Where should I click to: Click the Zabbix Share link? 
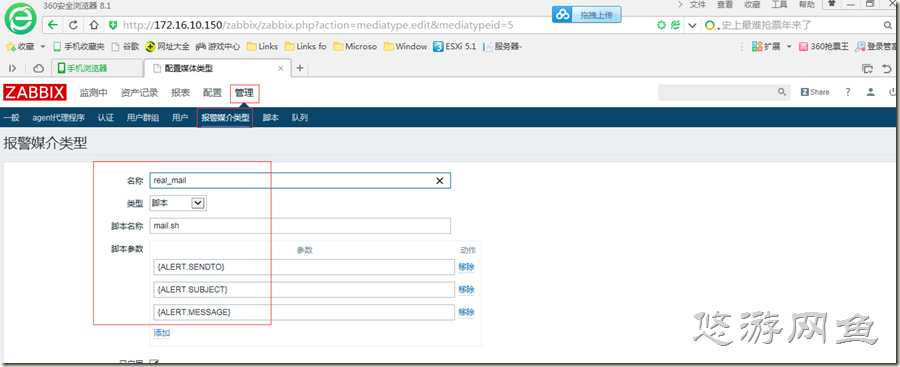815,92
